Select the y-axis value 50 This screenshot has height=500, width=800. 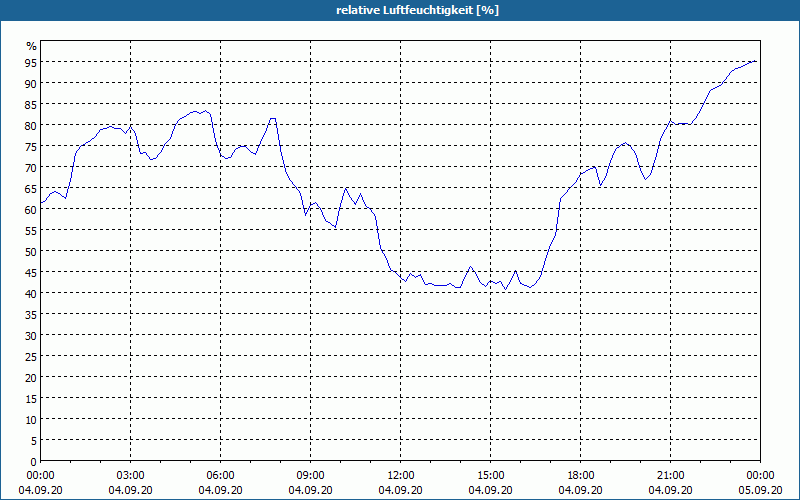pos(31,251)
